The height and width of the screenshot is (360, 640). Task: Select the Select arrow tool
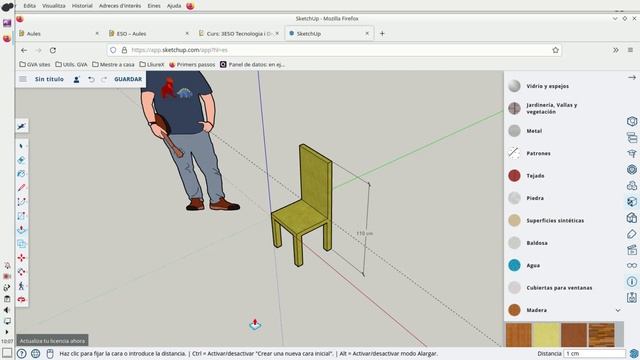tap(22, 146)
